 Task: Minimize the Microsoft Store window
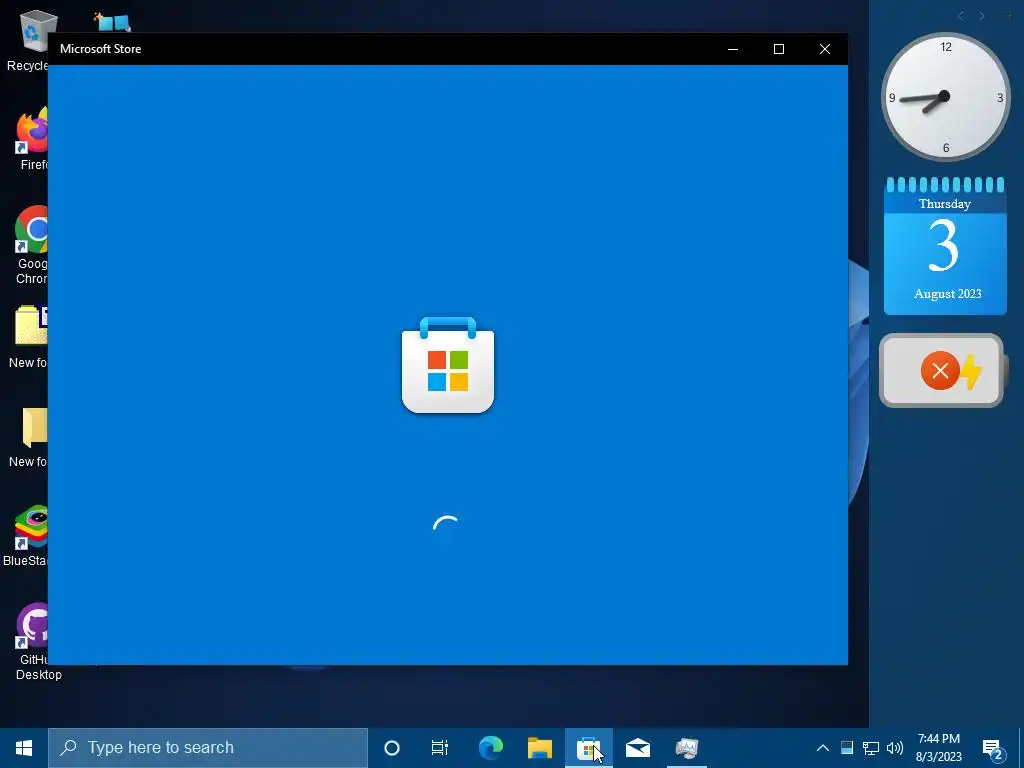733,49
